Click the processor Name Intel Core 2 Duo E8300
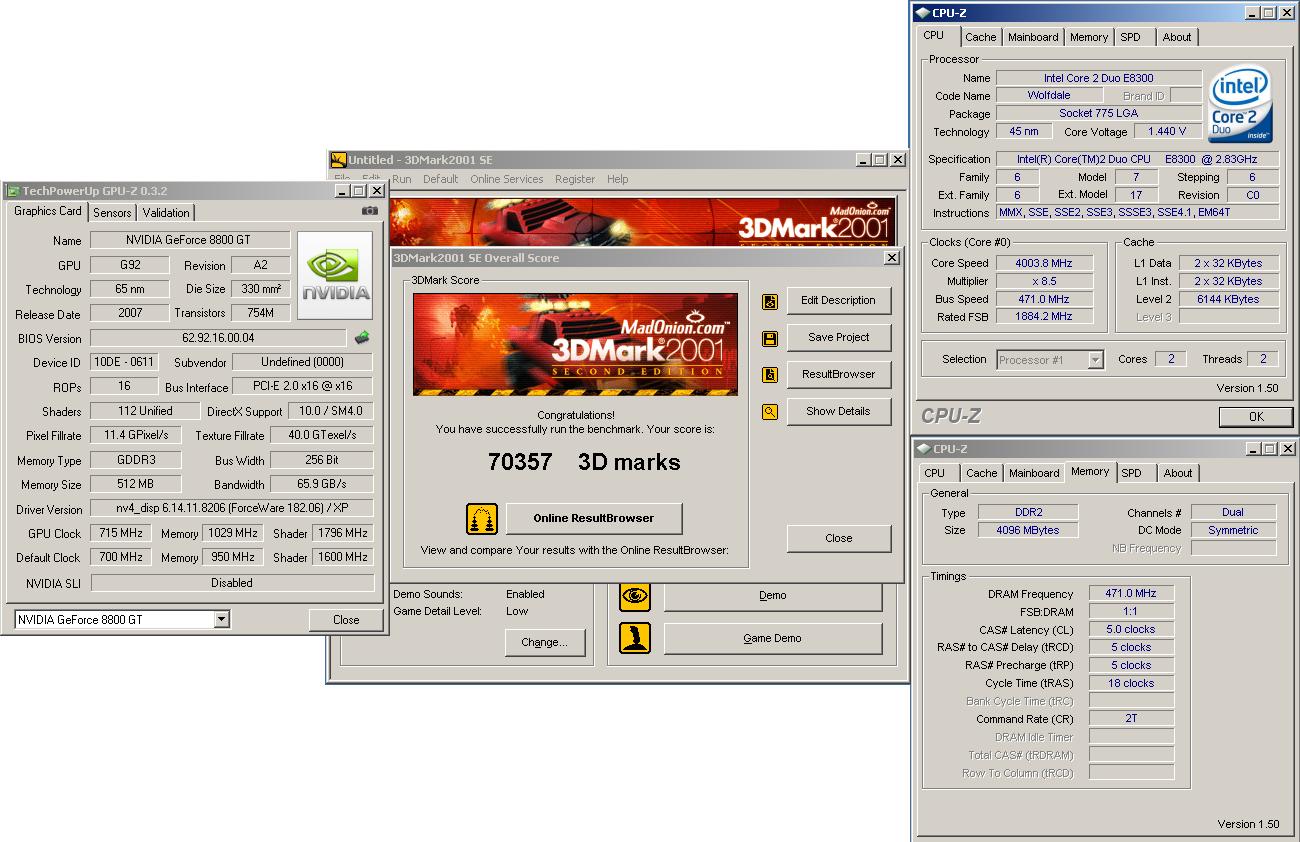Screen dimensions: 1300x842 tap(1098, 78)
